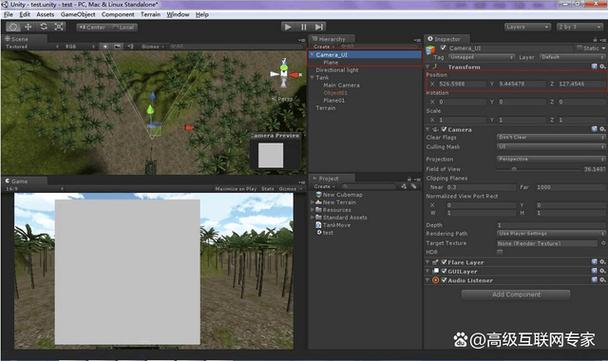Toggle Center pivot mode button
The height and width of the screenshot is (361, 608).
(x=93, y=27)
